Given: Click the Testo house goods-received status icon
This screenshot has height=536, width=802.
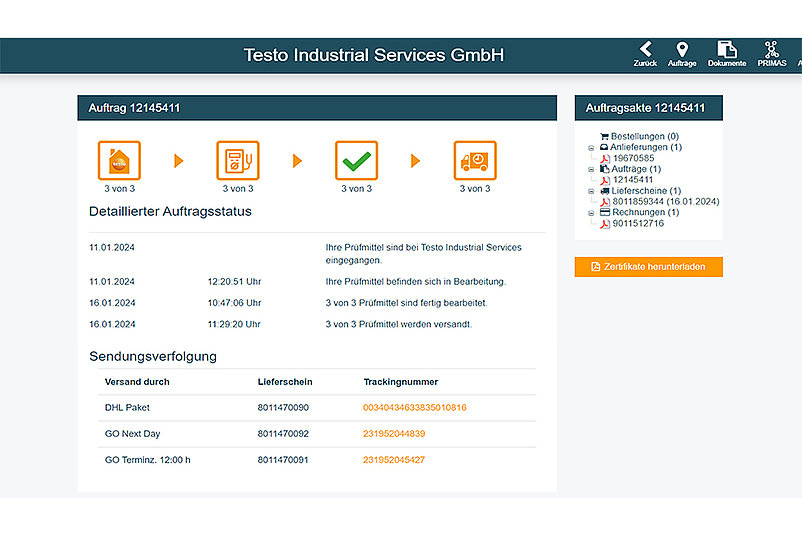Looking at the screenshot, I should (x=119, y=161).
